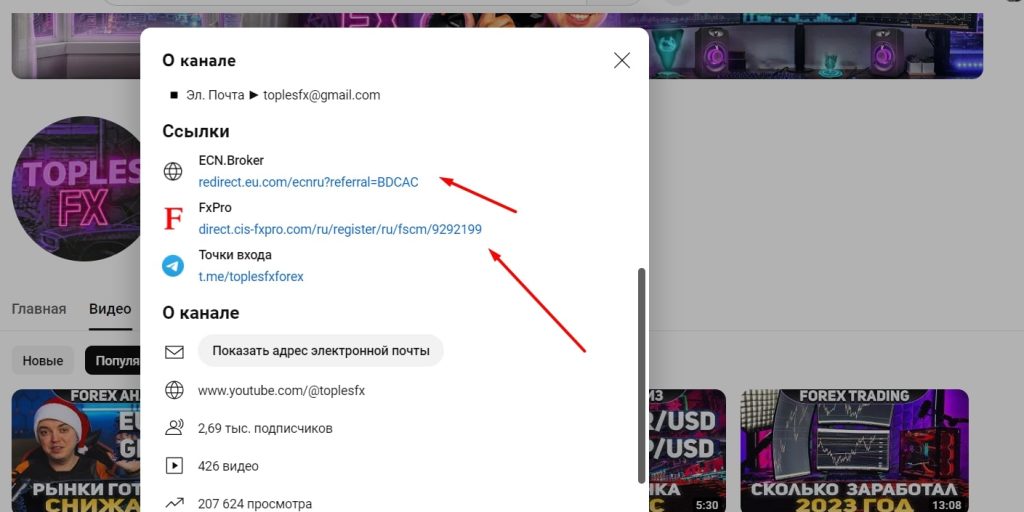Click the 207 624 просмотра text
The height and width of the screenshot is (512, 1024).
(255, 504)
